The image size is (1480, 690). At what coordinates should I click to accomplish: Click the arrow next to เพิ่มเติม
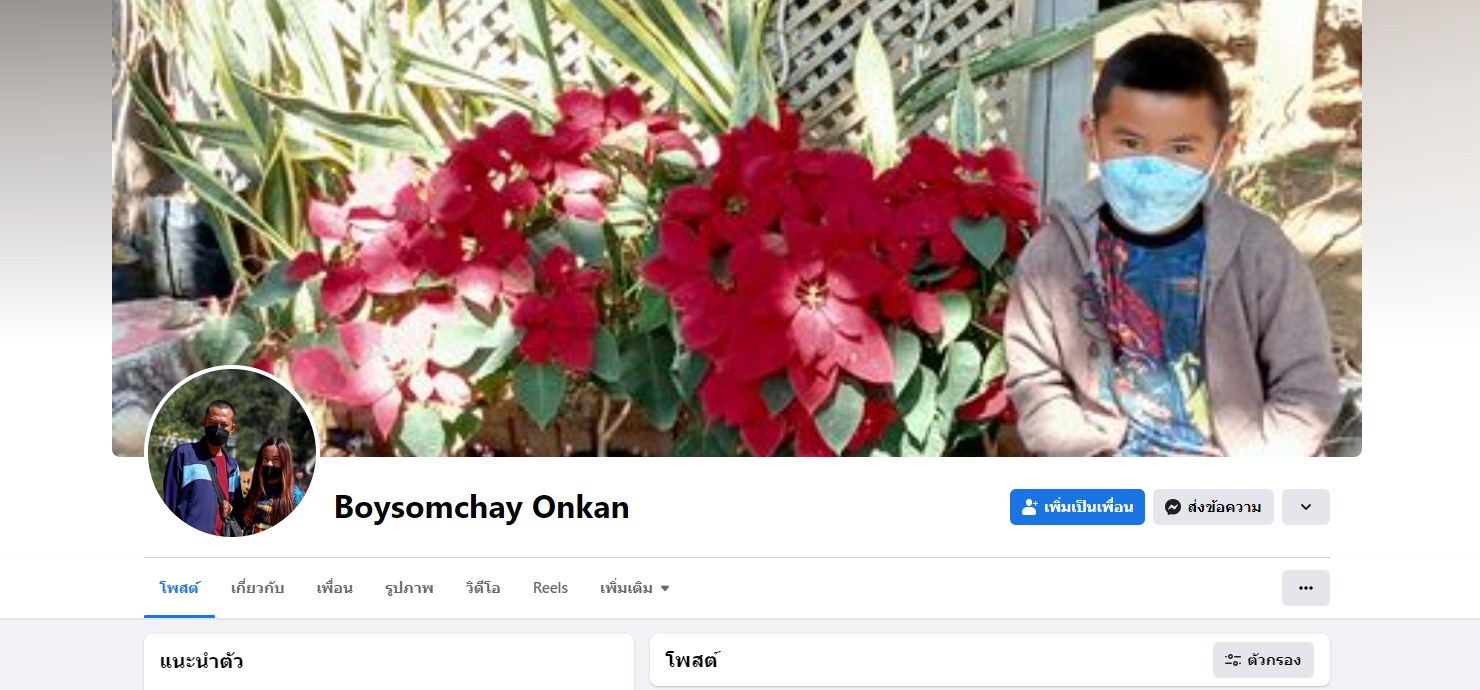[665, 589]
